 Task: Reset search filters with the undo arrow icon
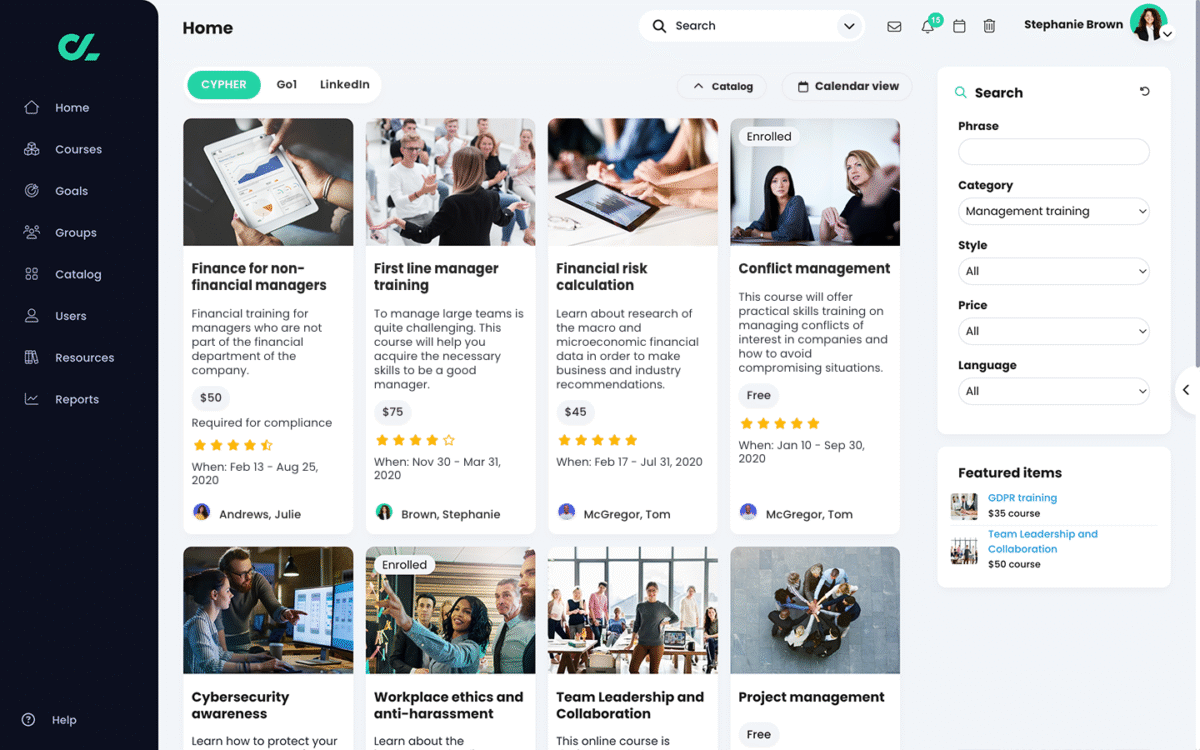point(1145,91)
